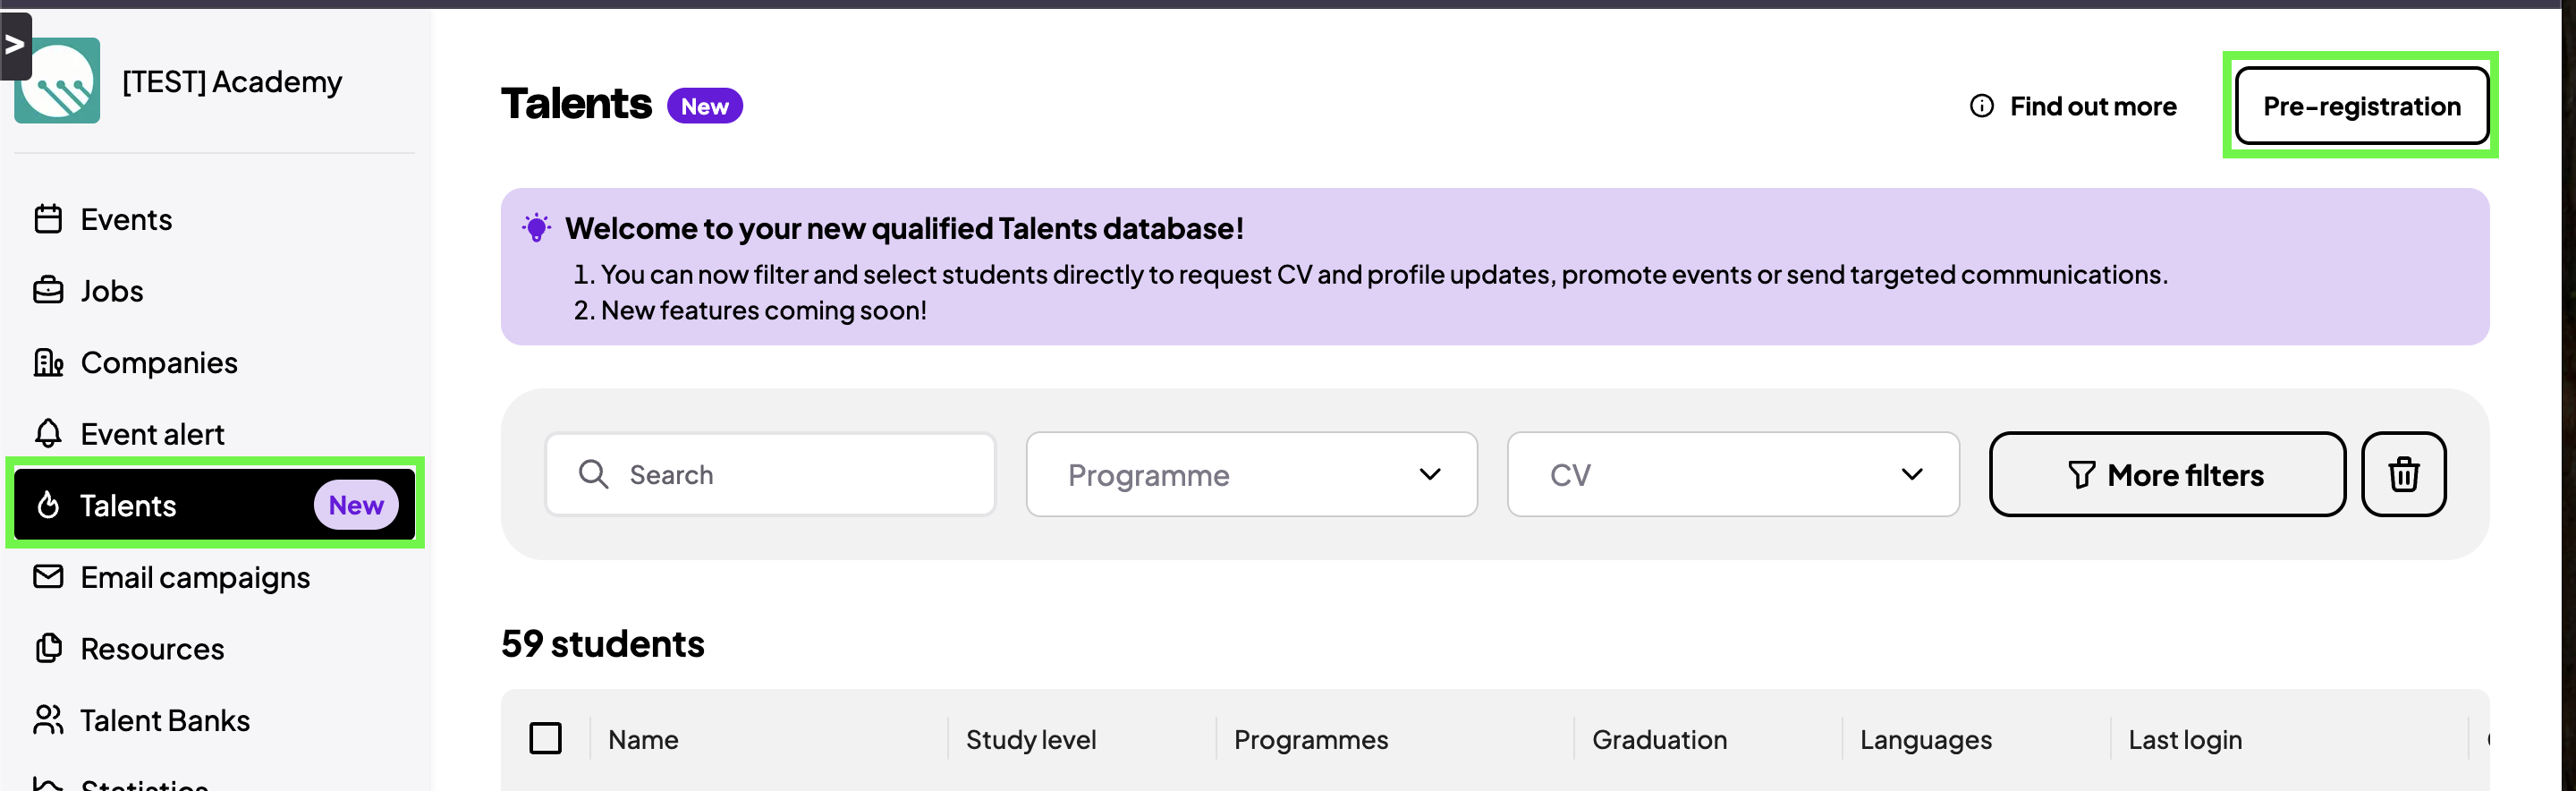Open Talent Banks in the sidebar
This screenshot has height=791, width=2576.
click(x=165, y=720)
